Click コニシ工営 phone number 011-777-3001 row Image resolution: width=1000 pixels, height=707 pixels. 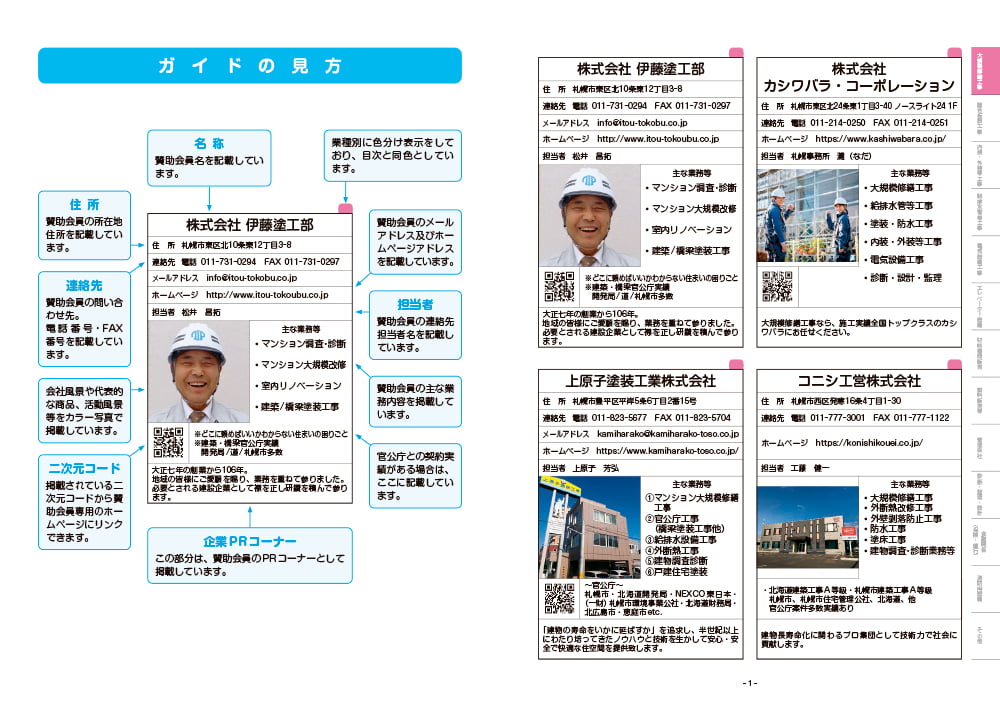(858, 418)
